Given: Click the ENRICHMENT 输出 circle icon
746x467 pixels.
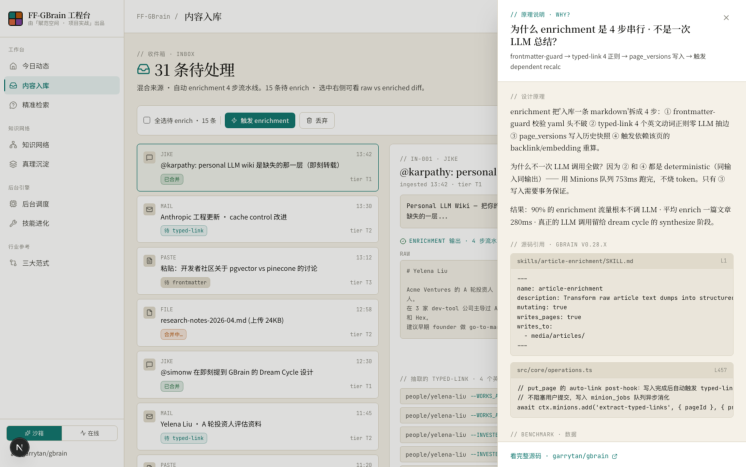Looking at the screenshot, I should click(403, 241).
